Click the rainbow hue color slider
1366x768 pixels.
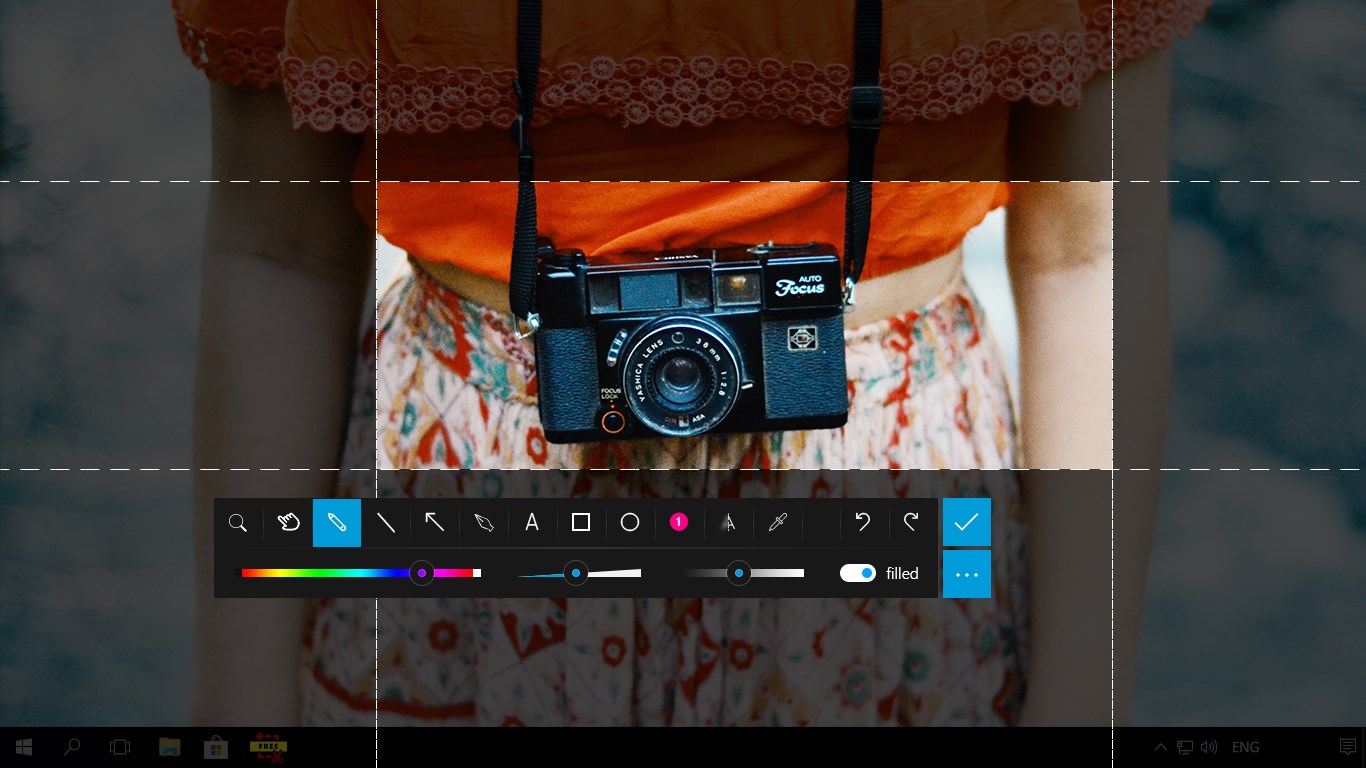357,573
